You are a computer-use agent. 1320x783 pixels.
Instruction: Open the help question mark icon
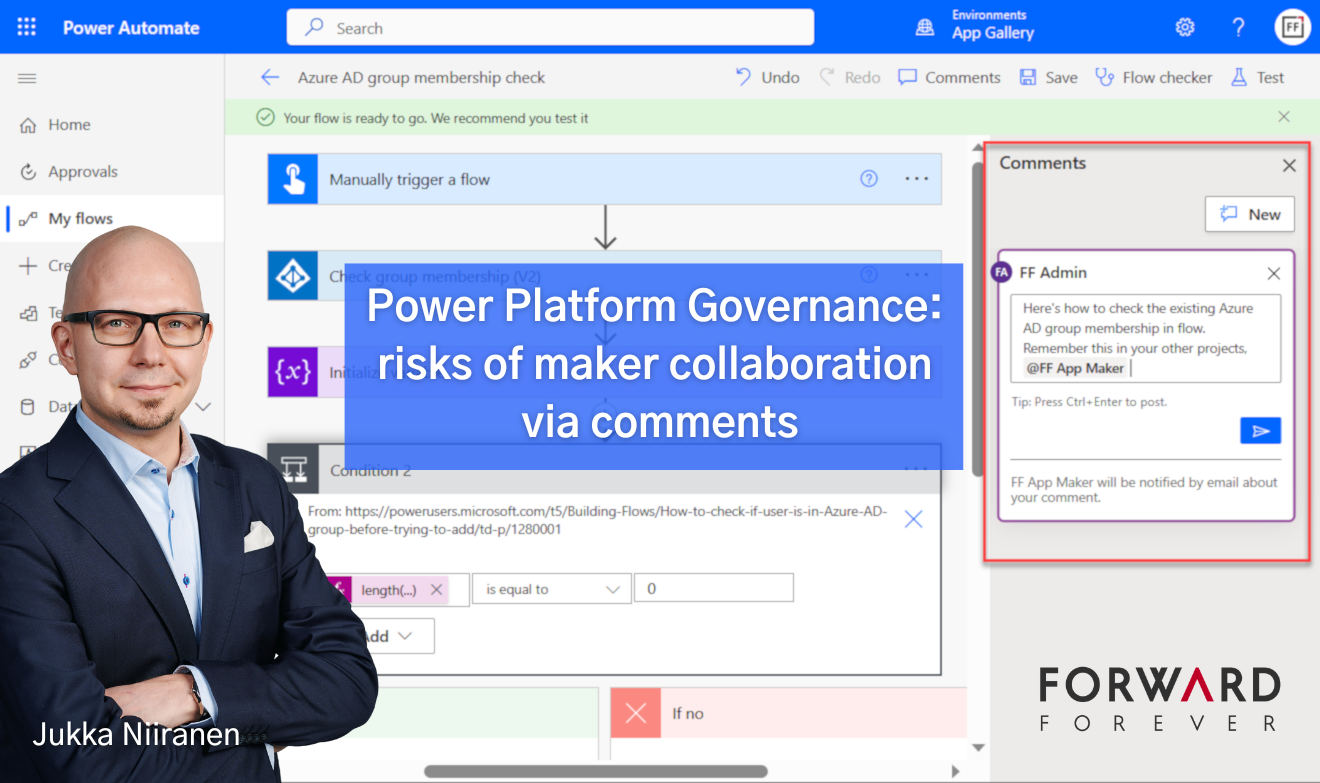[1238, 27]
